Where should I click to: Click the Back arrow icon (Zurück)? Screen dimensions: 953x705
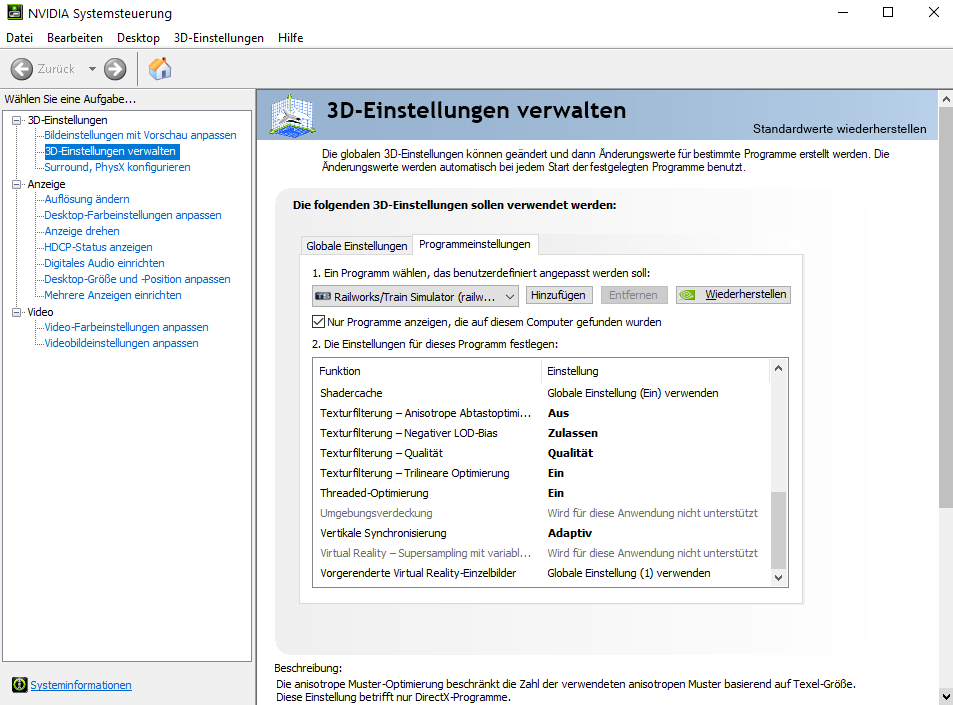[22, 69]
